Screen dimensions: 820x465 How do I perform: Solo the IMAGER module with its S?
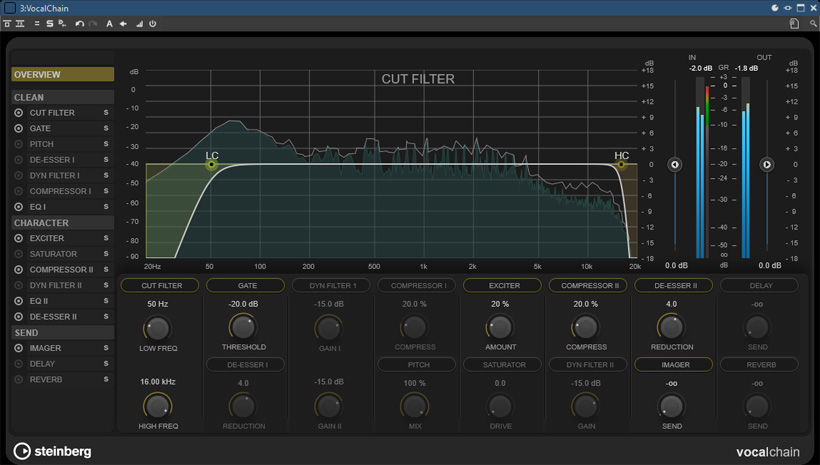click(x=106, y=348)
